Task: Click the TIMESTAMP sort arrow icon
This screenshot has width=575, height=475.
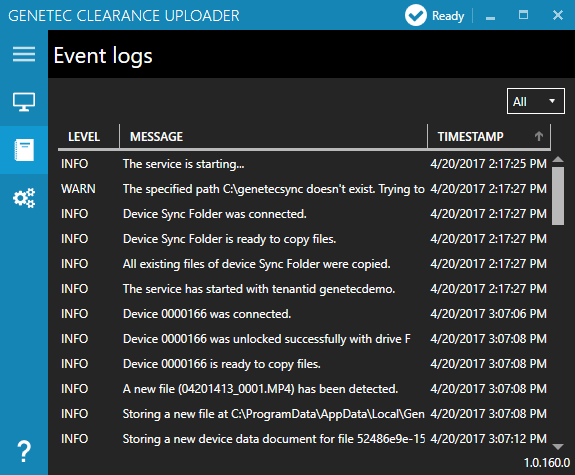Action: (x=539, y=136)
